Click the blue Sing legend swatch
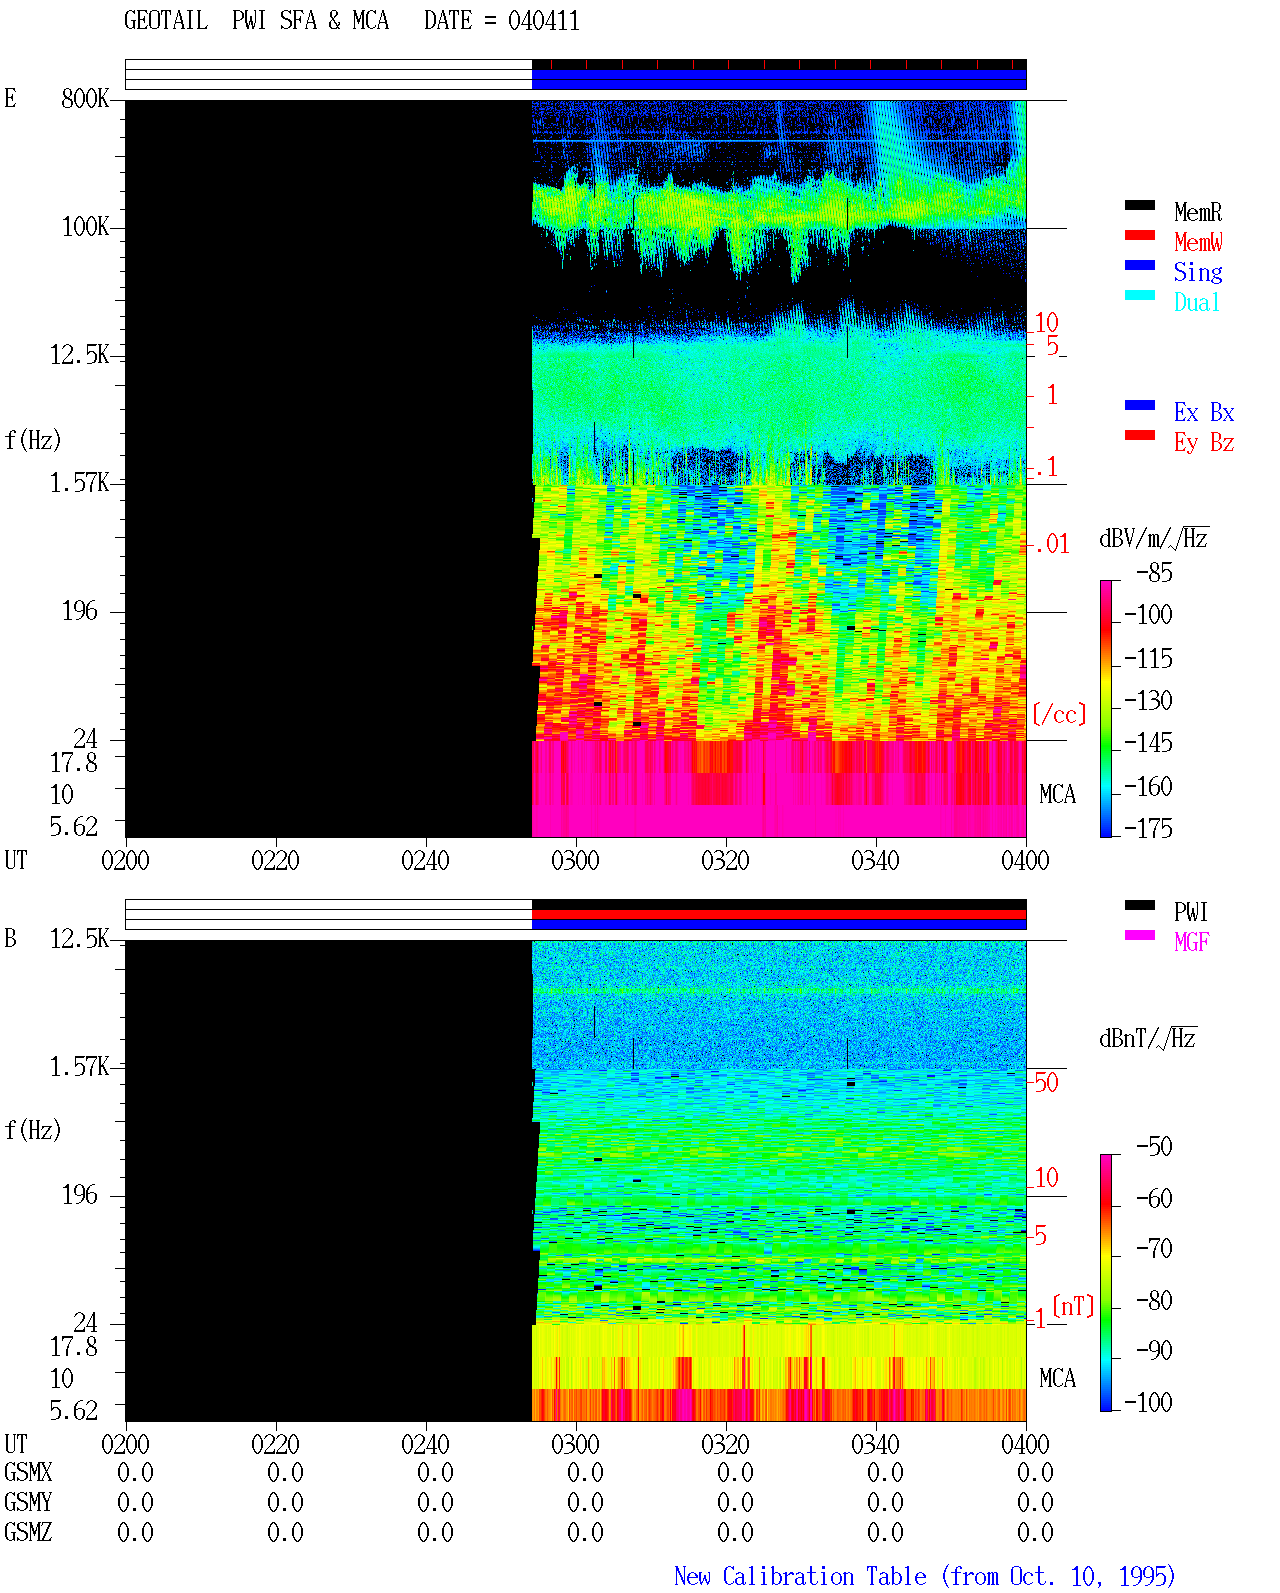The width and height of the screenshot is (1280, 1593). pyautogui.click(x=1140, y=265)
